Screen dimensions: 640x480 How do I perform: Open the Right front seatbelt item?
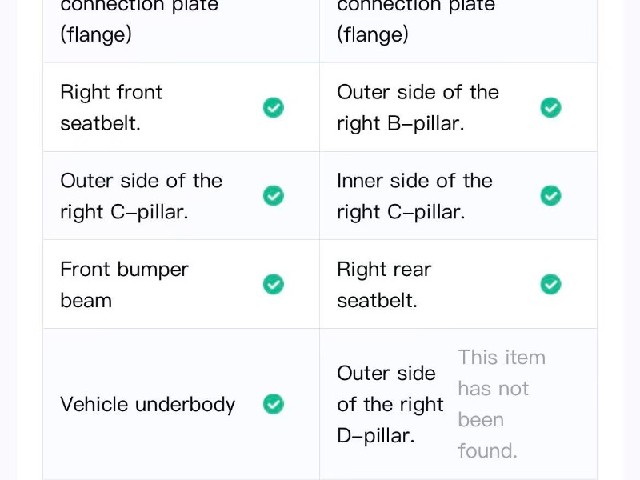click(x=111, y=108)
